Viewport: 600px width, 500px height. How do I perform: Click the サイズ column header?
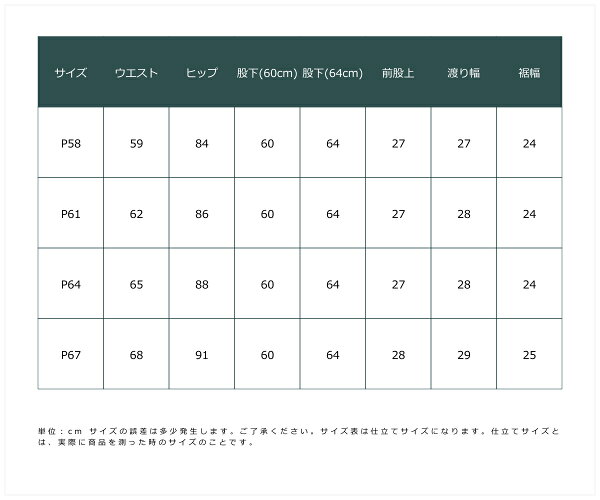tap(71, 73)
